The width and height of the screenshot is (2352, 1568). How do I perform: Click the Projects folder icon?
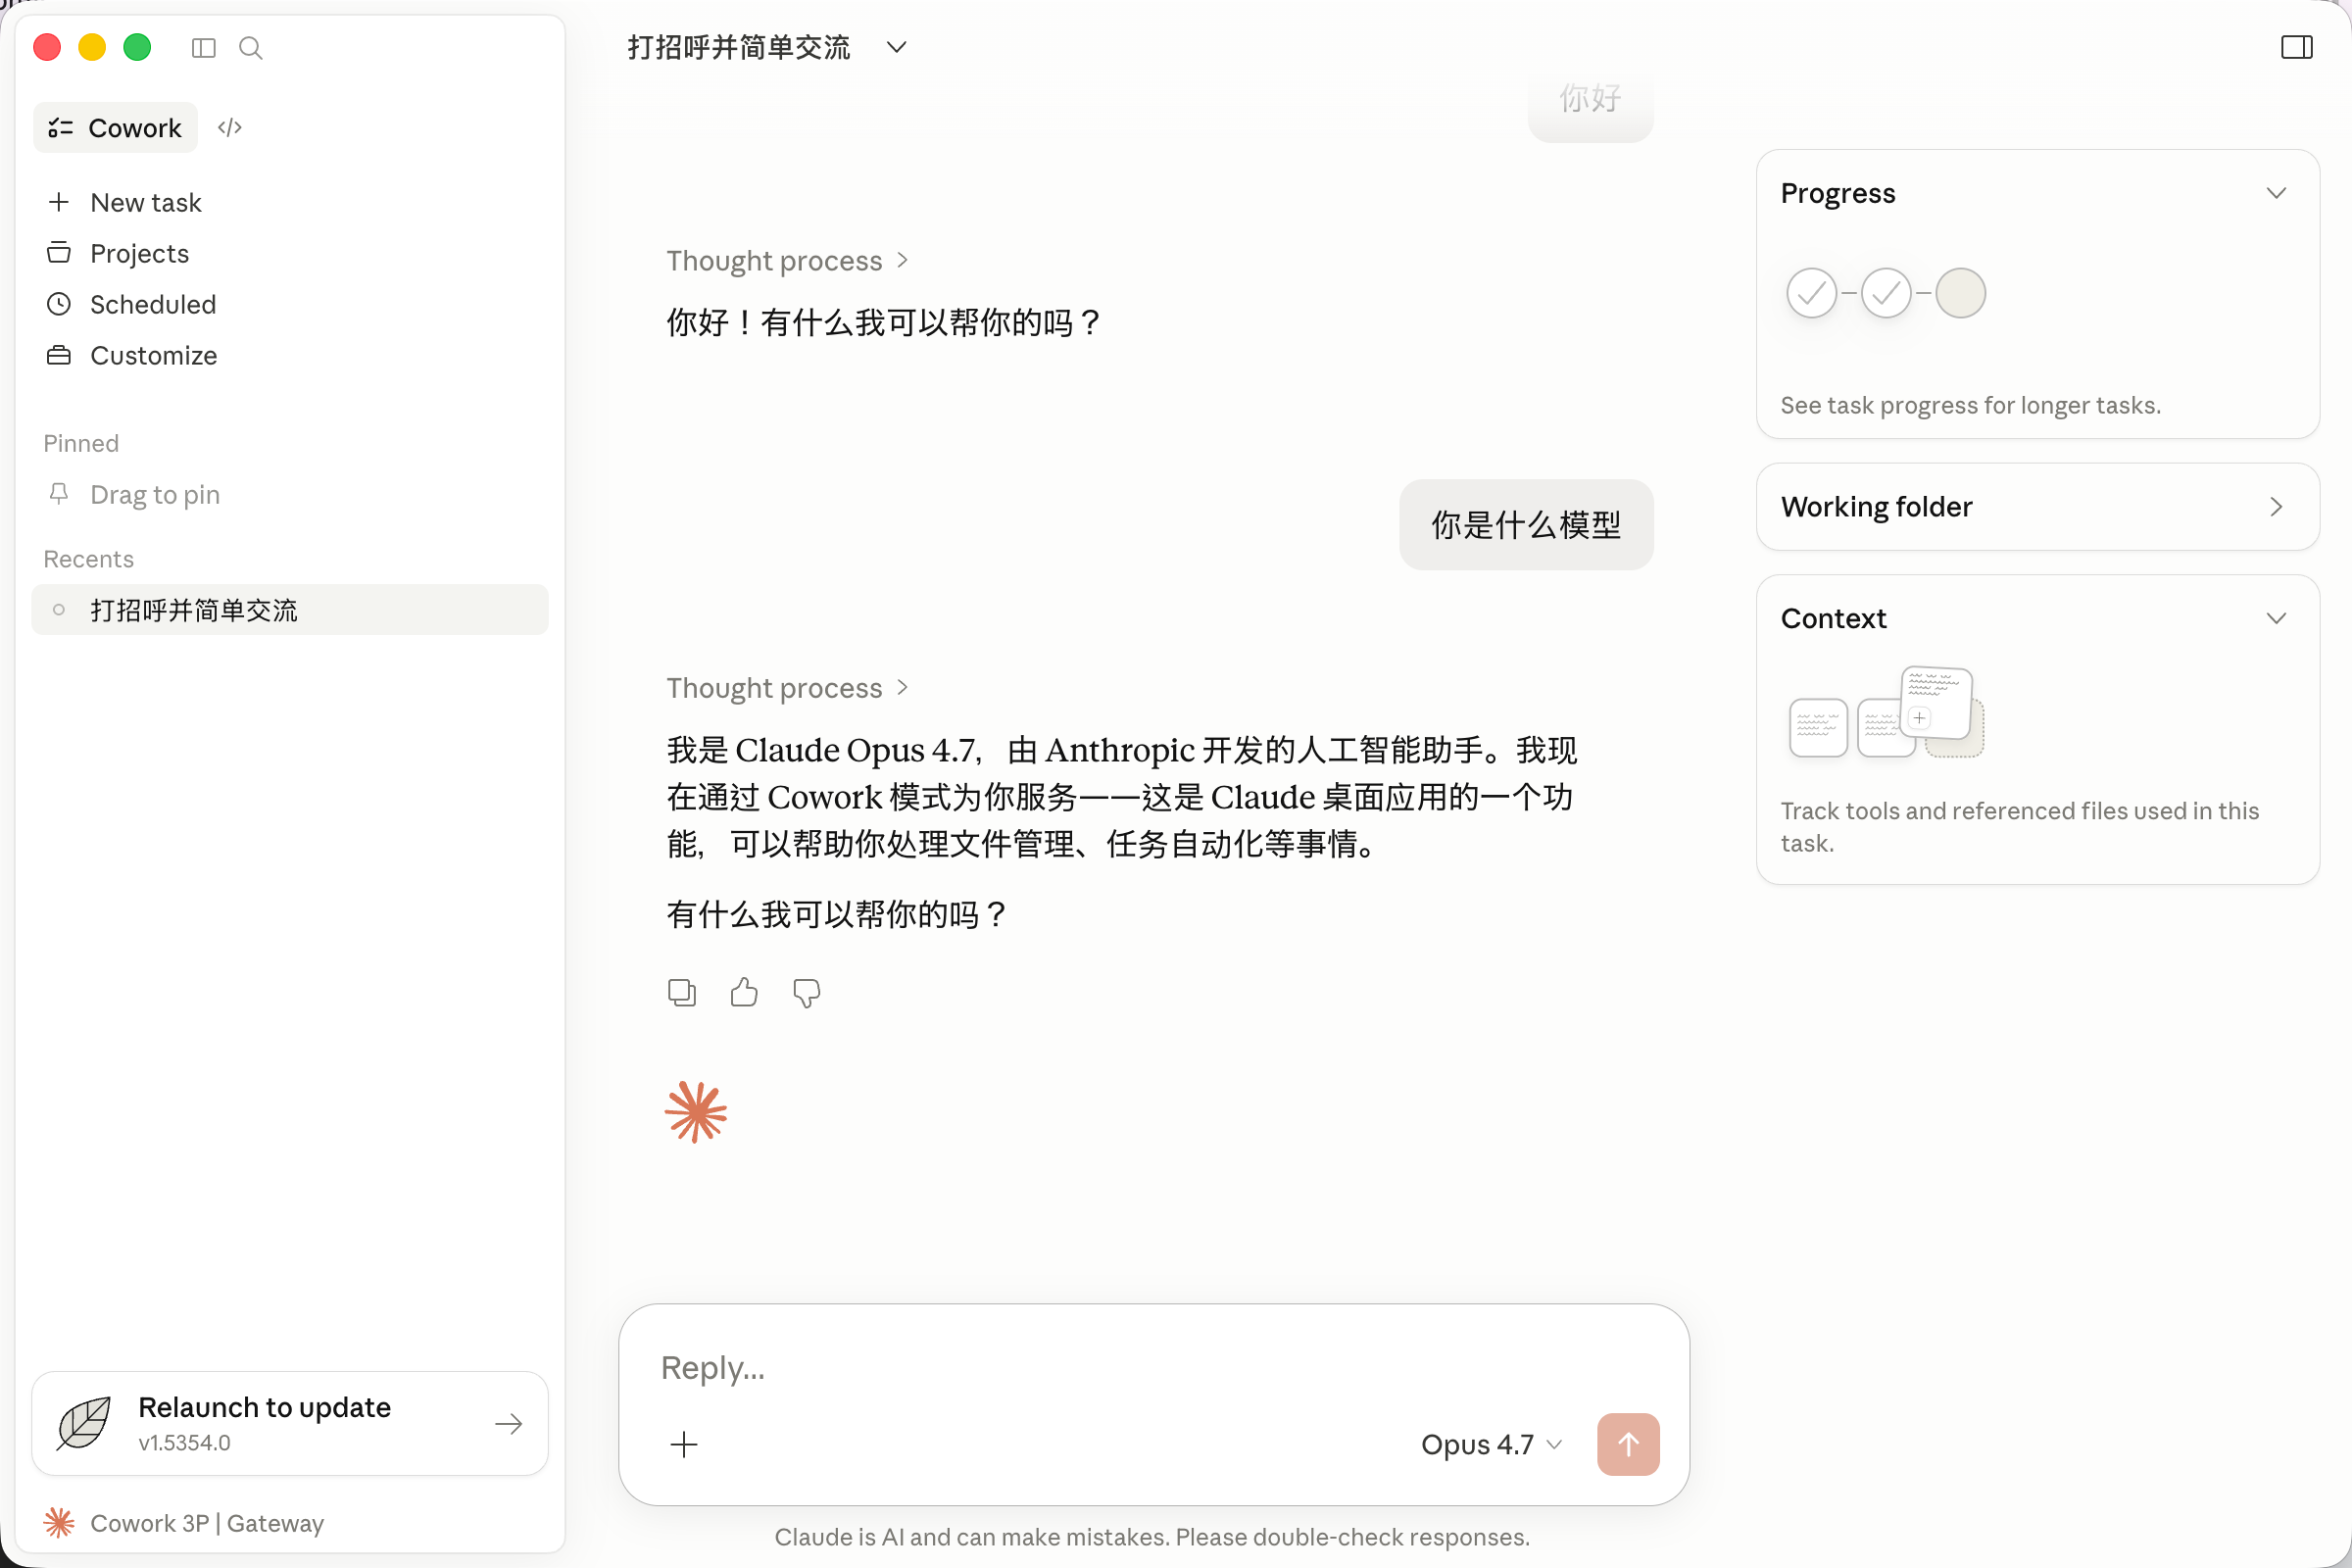pyautogui.click(x=59, y=253)
